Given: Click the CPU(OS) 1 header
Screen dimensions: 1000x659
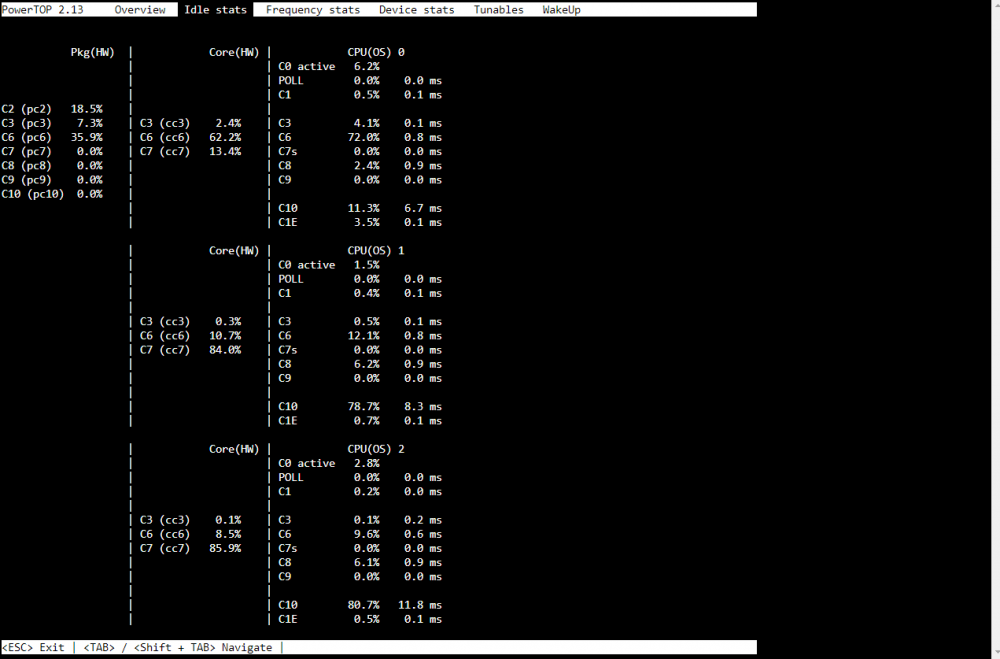Looking at the screenshot, I should point(376,251).
